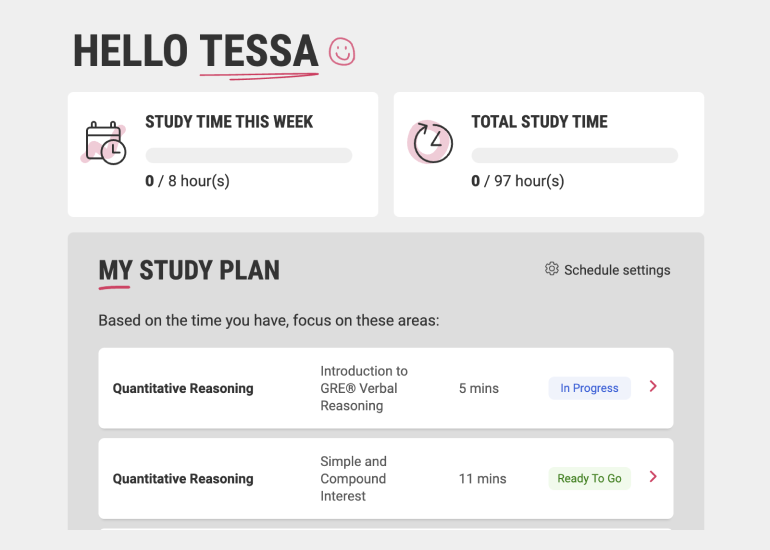Click the 5 mins duration label
The image size is (770, 550).
478,388
